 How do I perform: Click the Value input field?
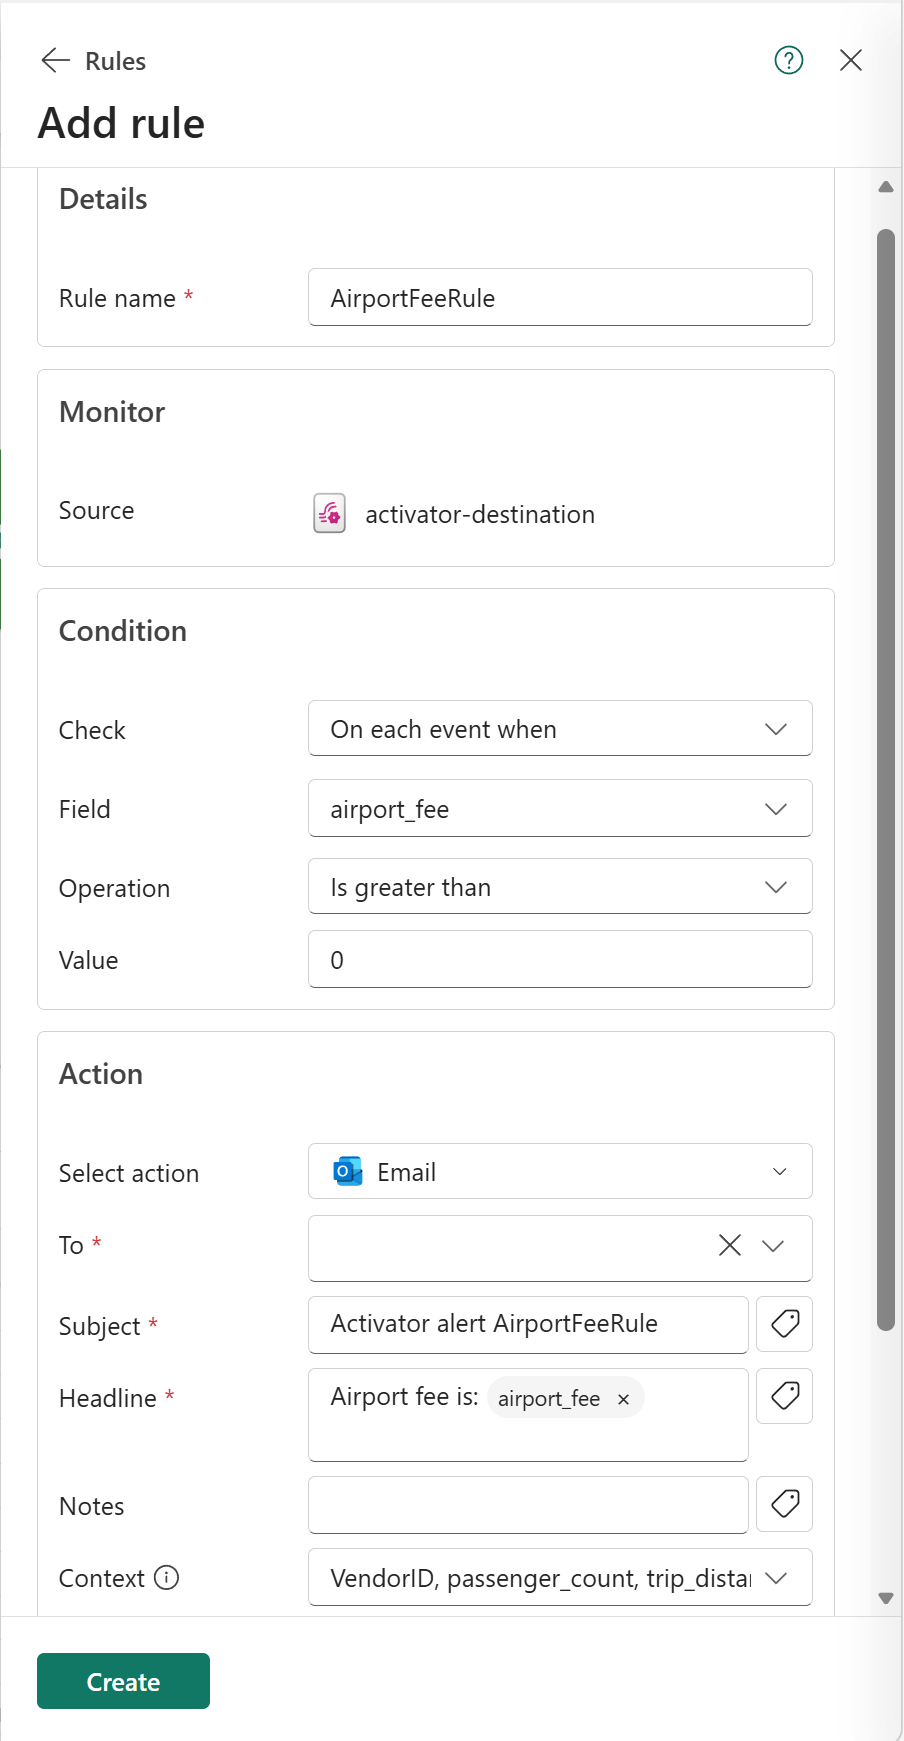tap(560, 960)
